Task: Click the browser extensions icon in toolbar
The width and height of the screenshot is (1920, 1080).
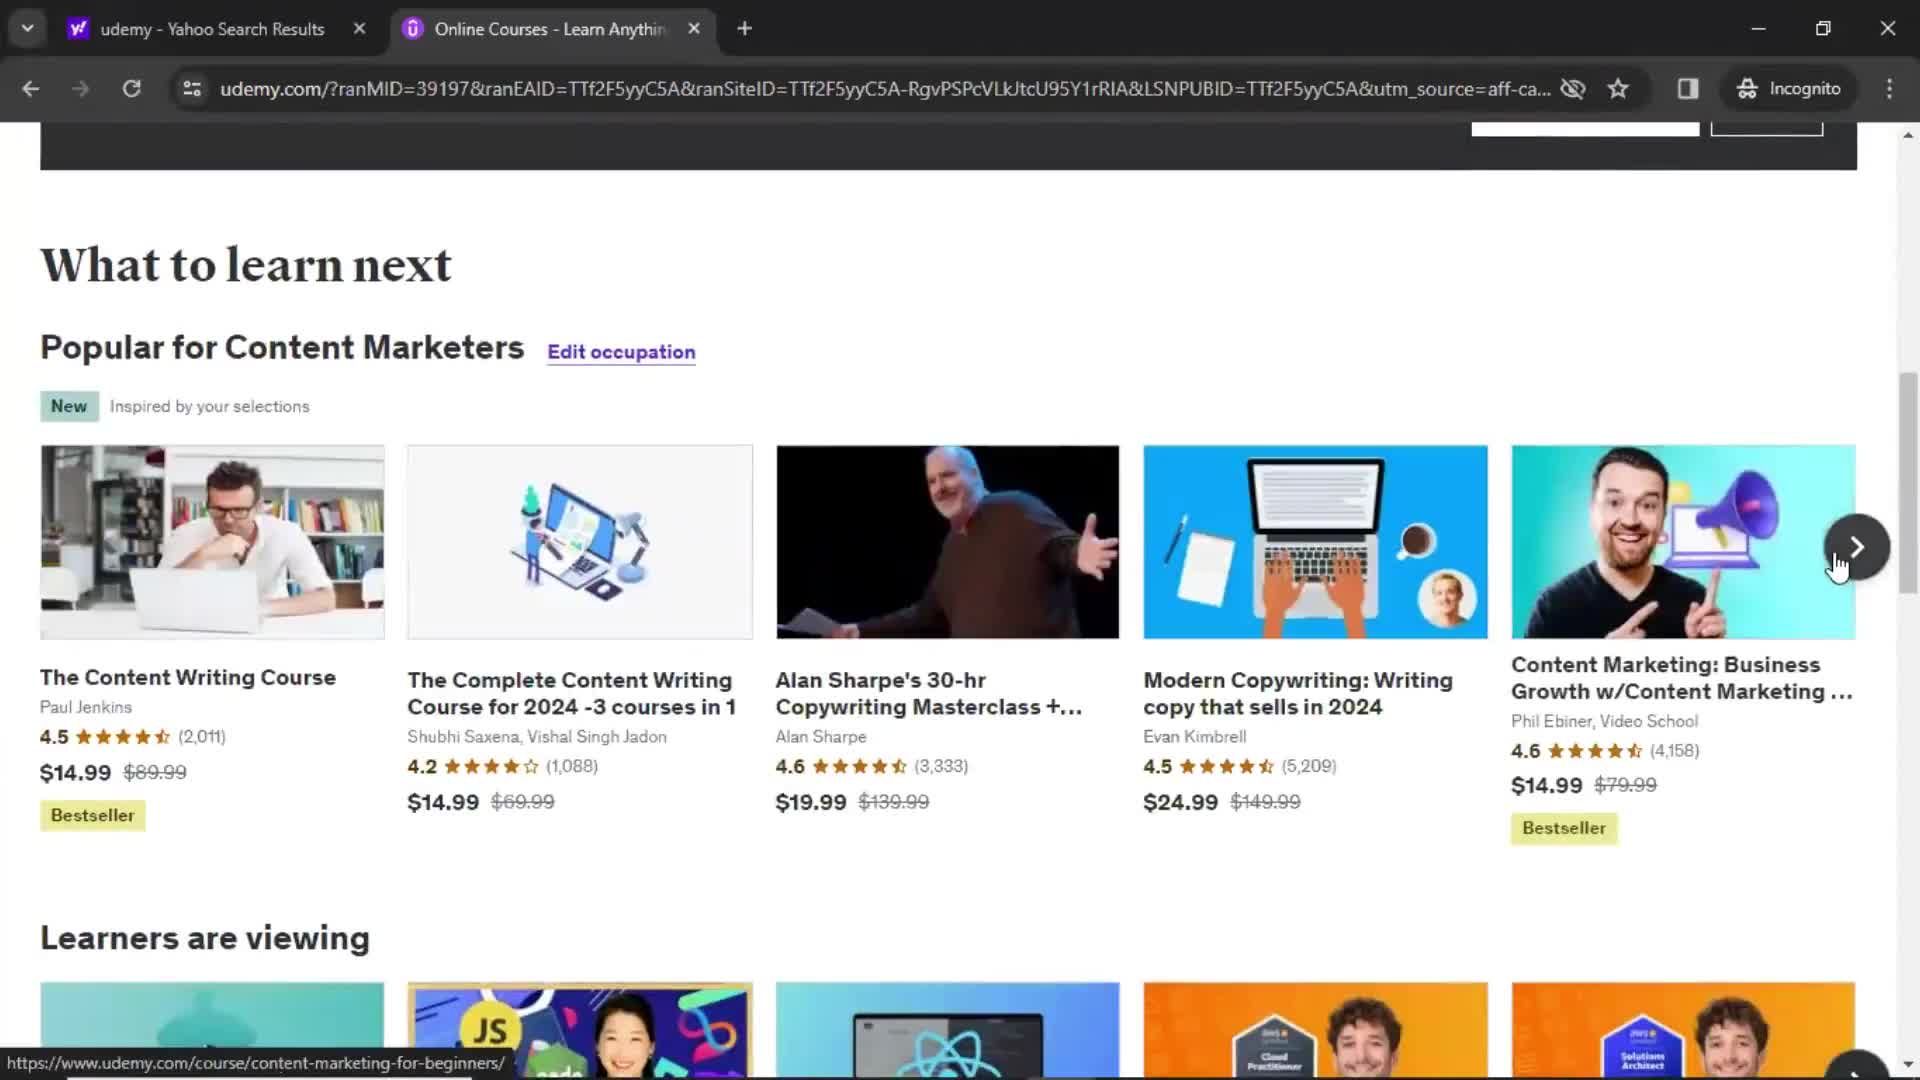Action: pyautogui.click(x=1688, y=88)
